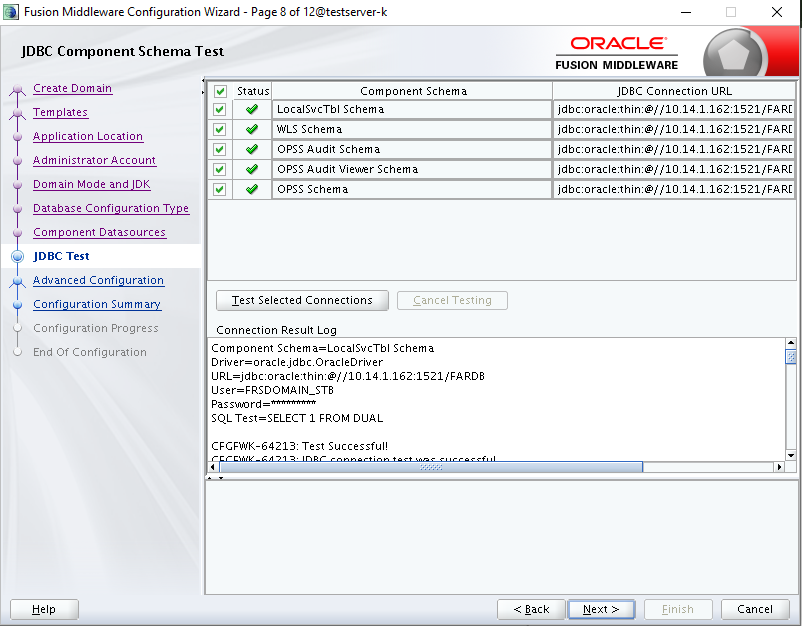The image size is (802, 626).
Task: Expand split pane using the down arrow
Action: 221,478
